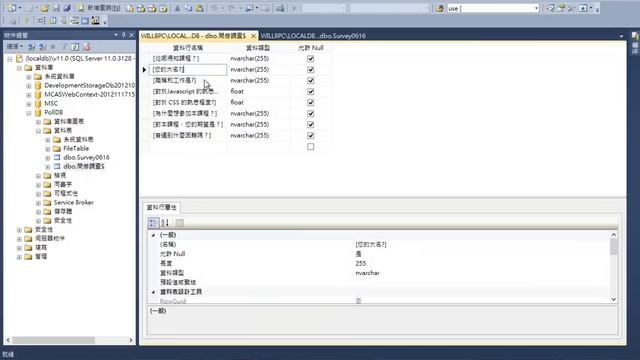This screenshot has height=360, width=640.
Task: Collapse the (localdb)\v11.0 server node
Action: 10,59
